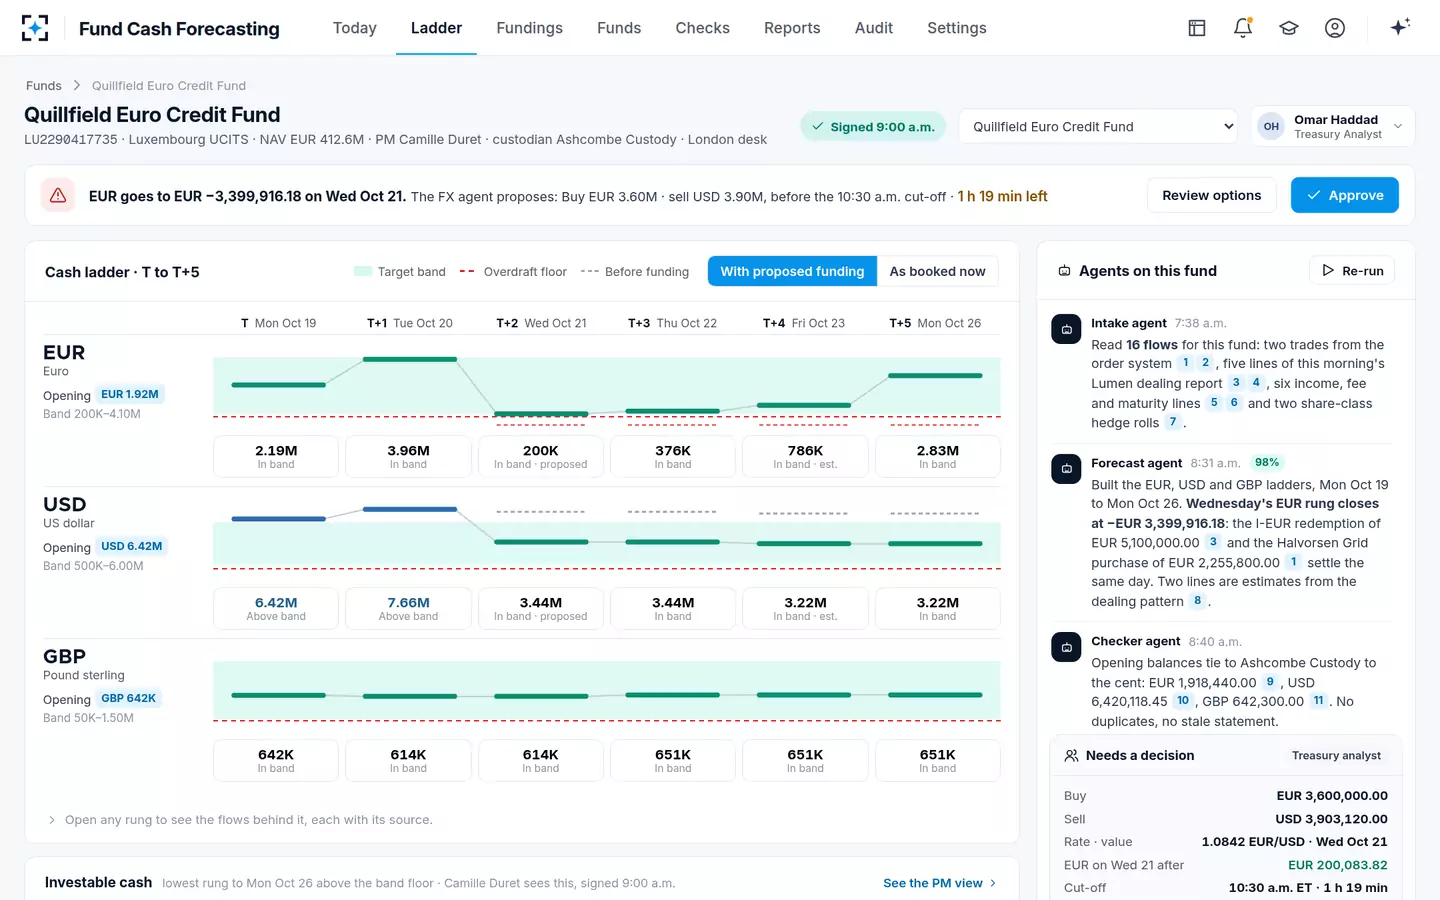This screenshot has height=900, width=1440.
Task: Open the layout panel icon in header
Action: tap(1197, 28)
